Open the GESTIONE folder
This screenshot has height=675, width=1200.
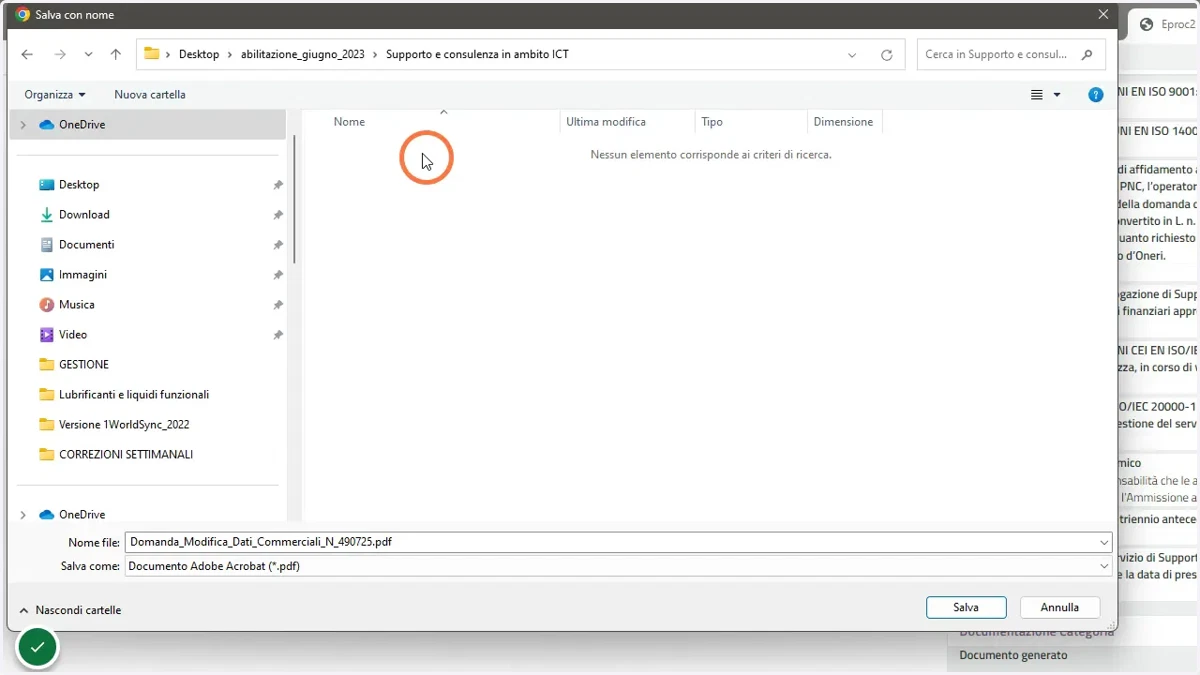tap(84, 365)
